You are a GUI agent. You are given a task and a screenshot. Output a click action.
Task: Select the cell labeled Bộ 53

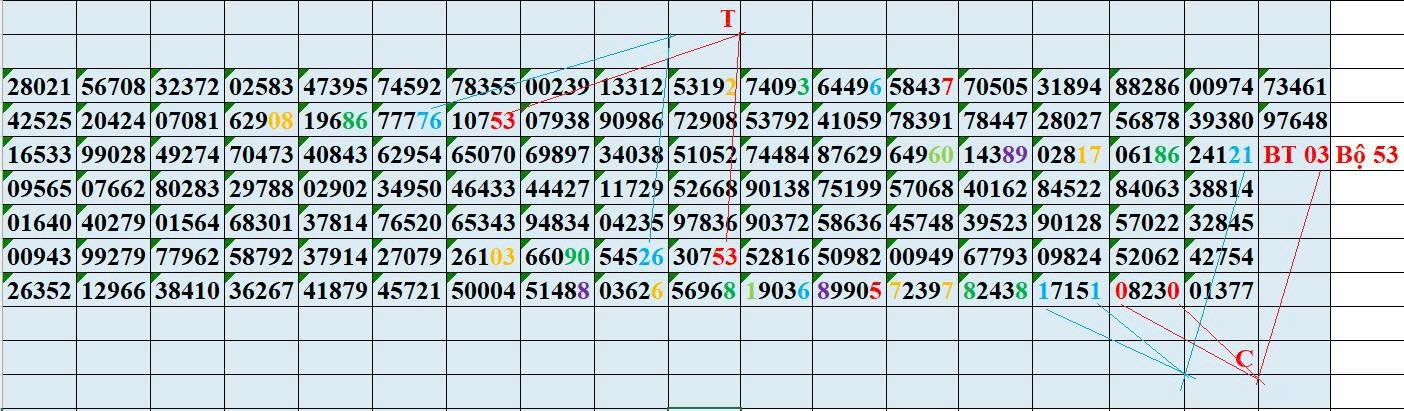[x=1366, y=156]
